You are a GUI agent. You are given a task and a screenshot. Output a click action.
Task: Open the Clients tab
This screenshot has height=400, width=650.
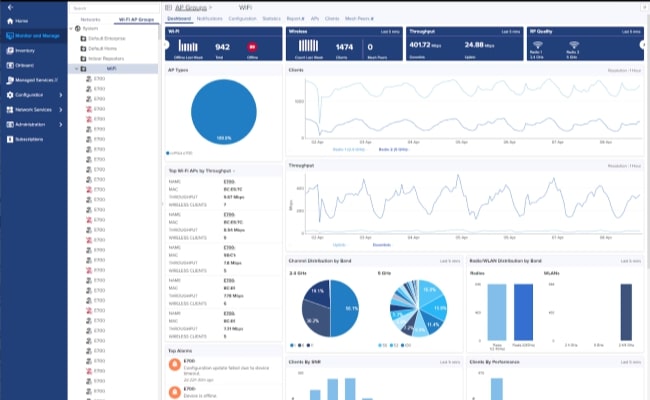332,19
